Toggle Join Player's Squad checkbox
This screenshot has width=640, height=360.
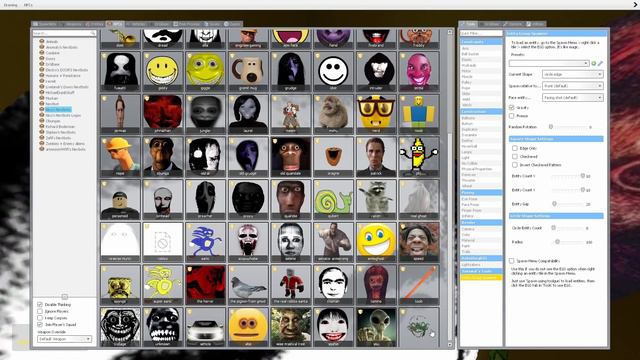pyautogui.click(x=40, y=324)
